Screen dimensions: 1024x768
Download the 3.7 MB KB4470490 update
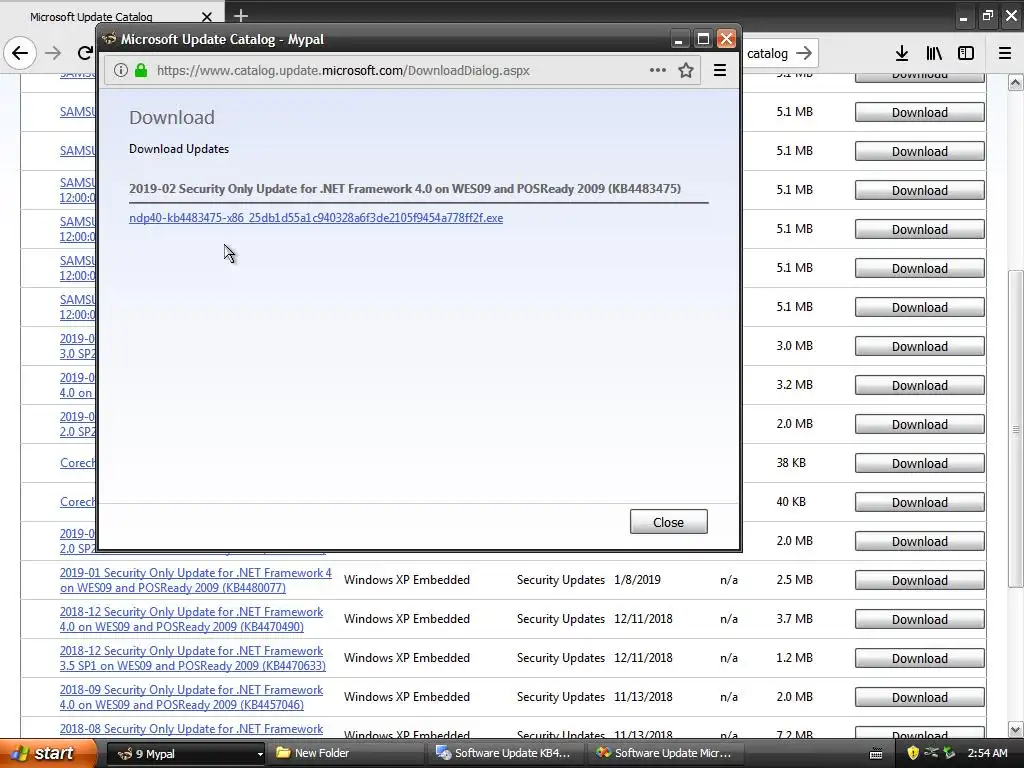tap(920, 619)
